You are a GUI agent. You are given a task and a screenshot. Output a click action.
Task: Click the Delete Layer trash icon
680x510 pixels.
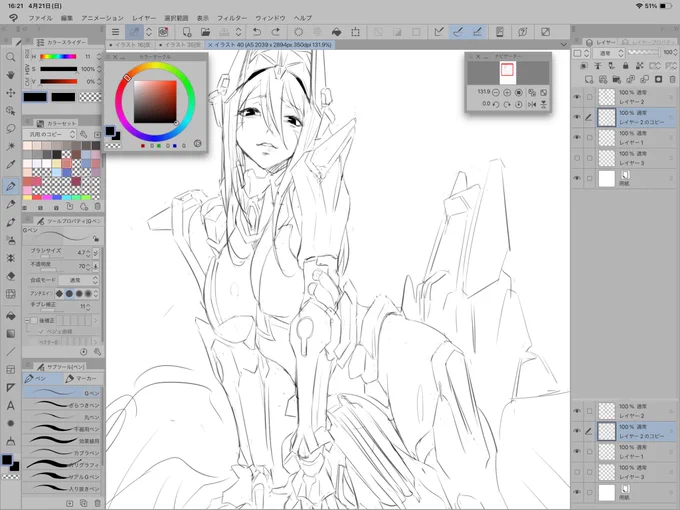672,79
